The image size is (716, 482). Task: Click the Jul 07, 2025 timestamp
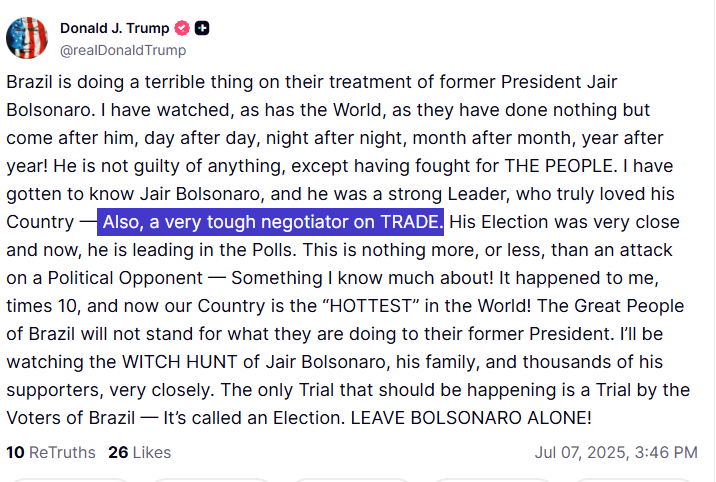(x=615, y=452)
